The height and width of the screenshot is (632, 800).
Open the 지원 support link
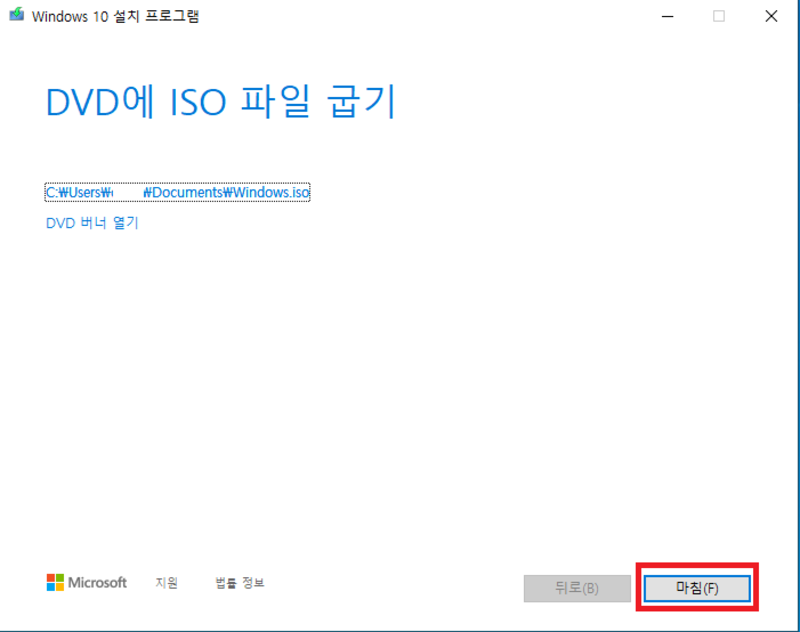[166, 583]
